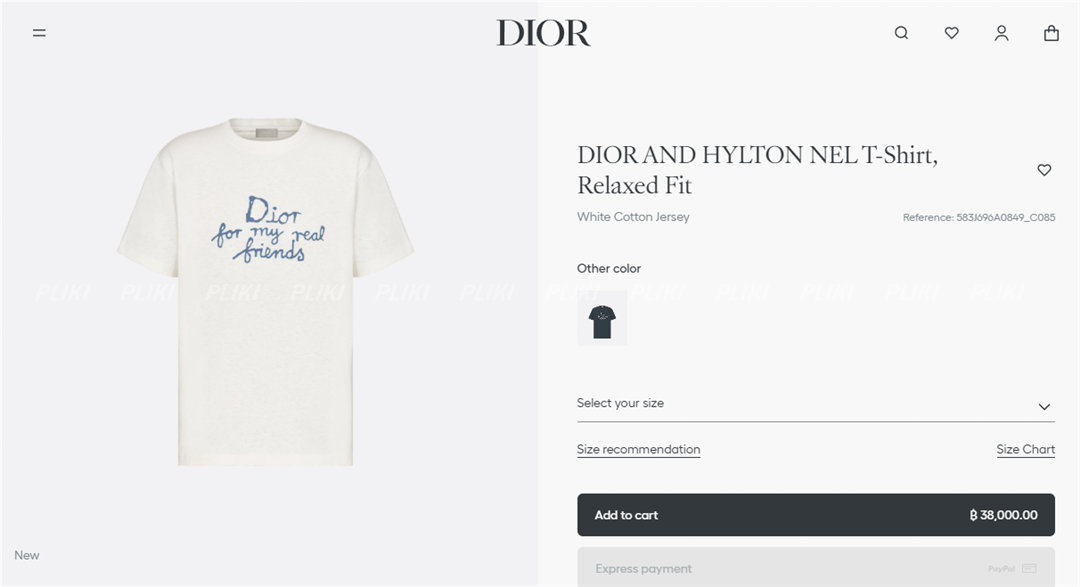This screenshot has height=587, width=1080.
Task: Click the size dropdown chevron arrow
Action: 1044,406
